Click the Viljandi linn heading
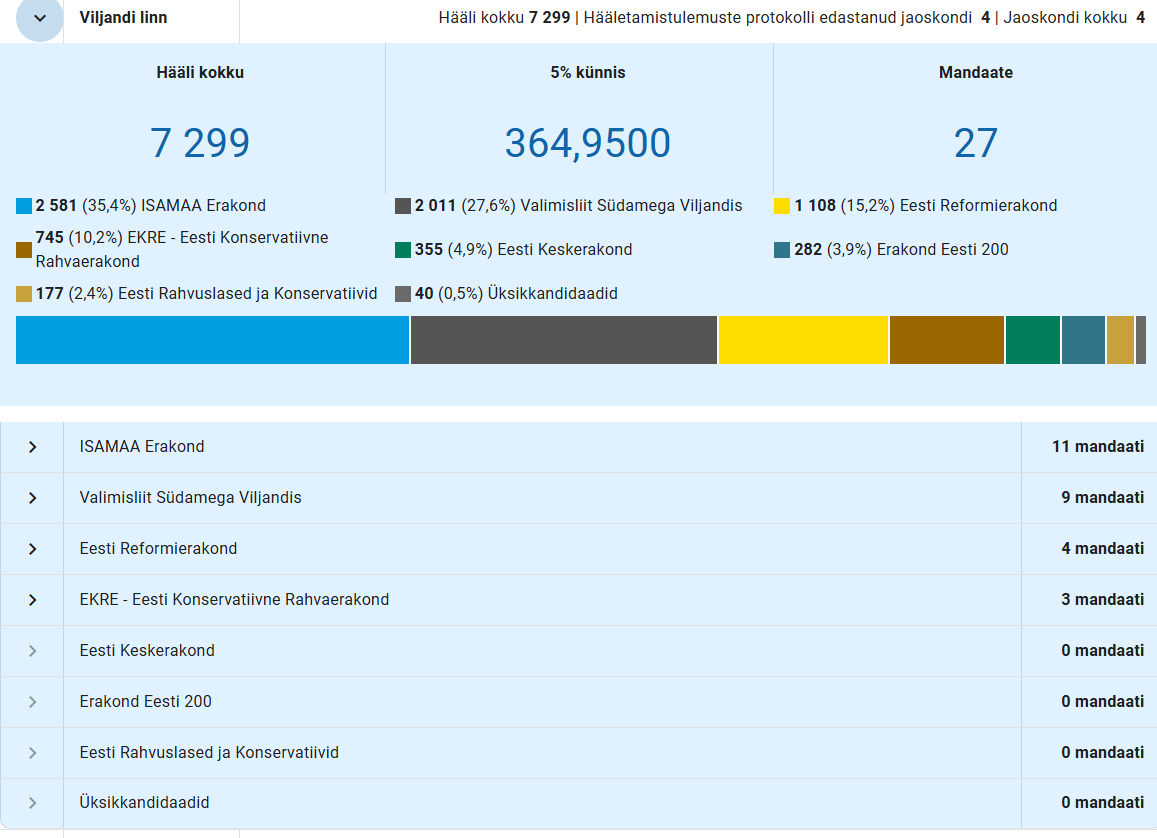The image size is (1157, 838). 123,18
